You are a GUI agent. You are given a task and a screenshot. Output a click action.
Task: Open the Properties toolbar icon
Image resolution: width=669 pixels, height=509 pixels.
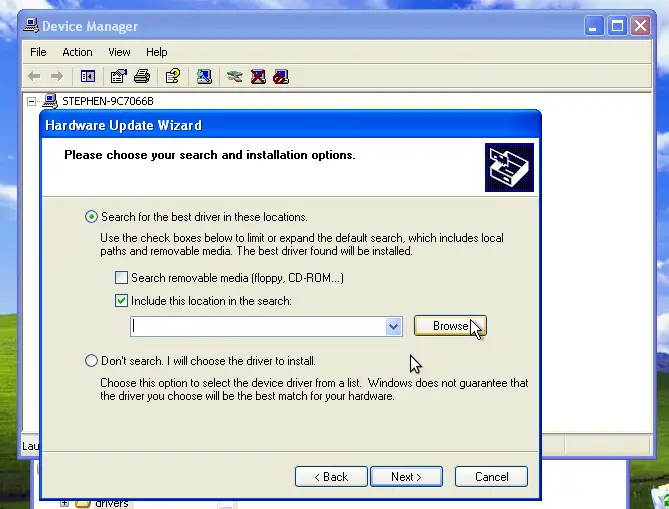(x=119, y=77)
